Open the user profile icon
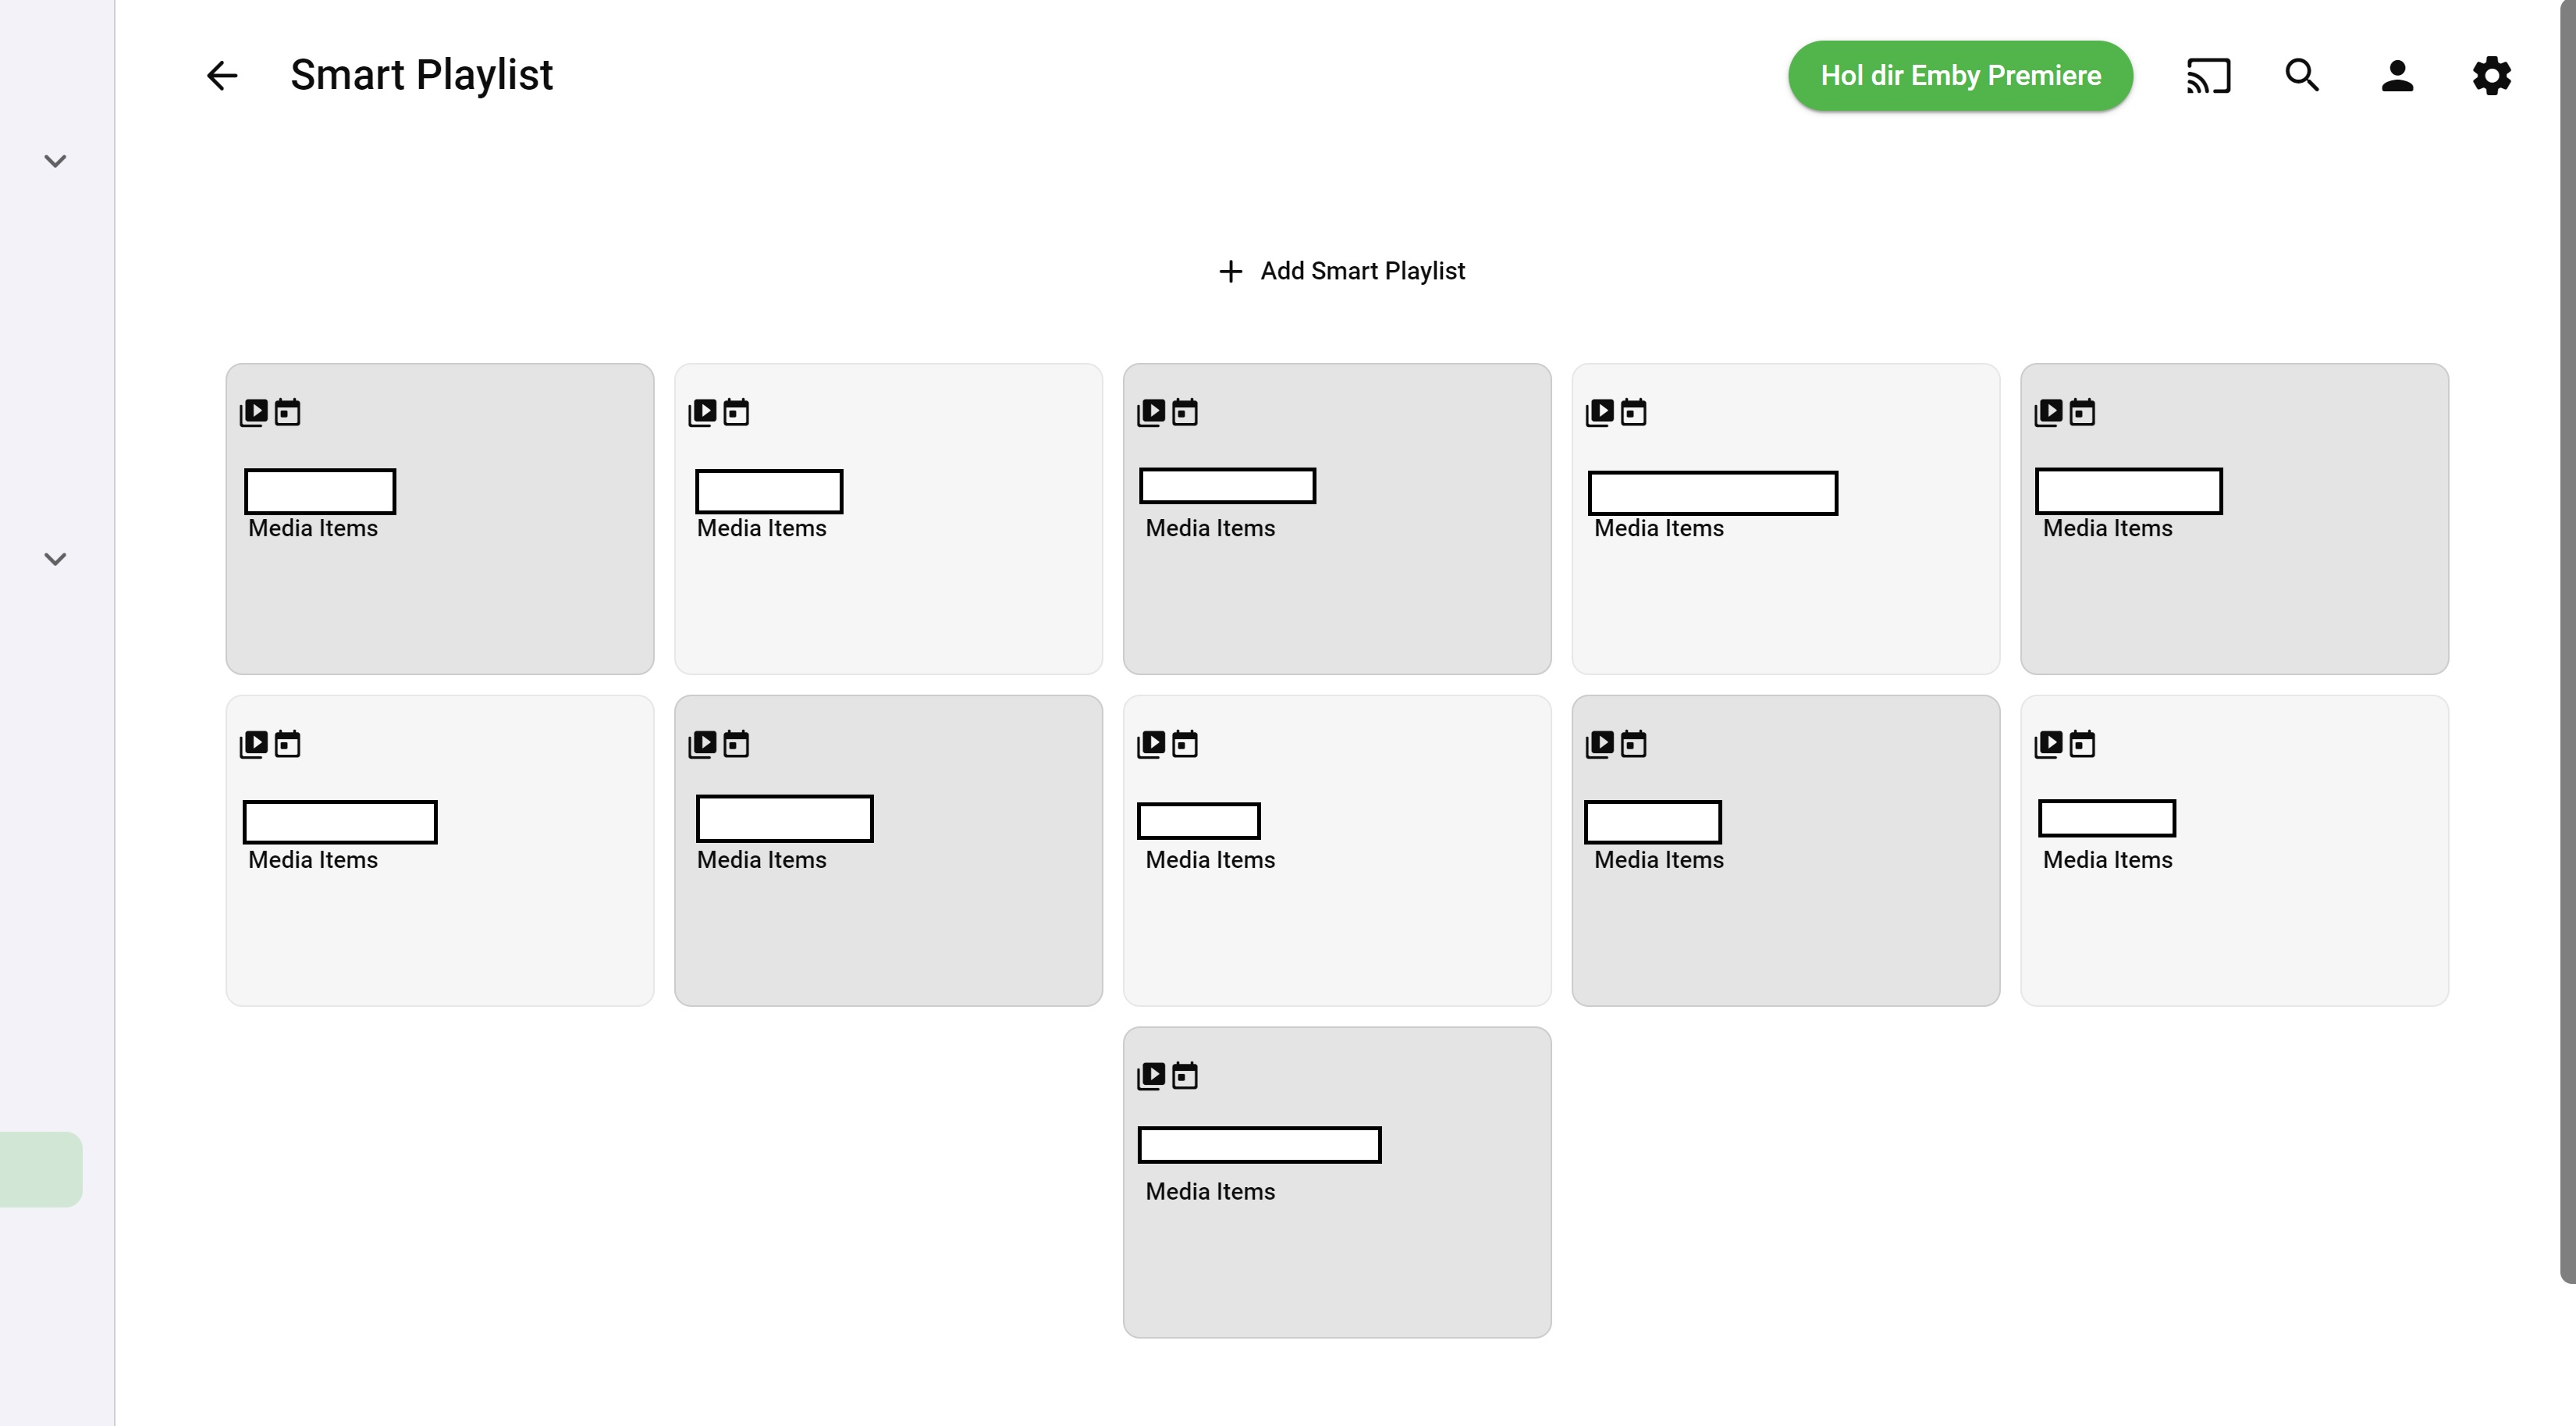Image resolution: width=2576 pixels, height=1426 pixels. coord(2396,75)
